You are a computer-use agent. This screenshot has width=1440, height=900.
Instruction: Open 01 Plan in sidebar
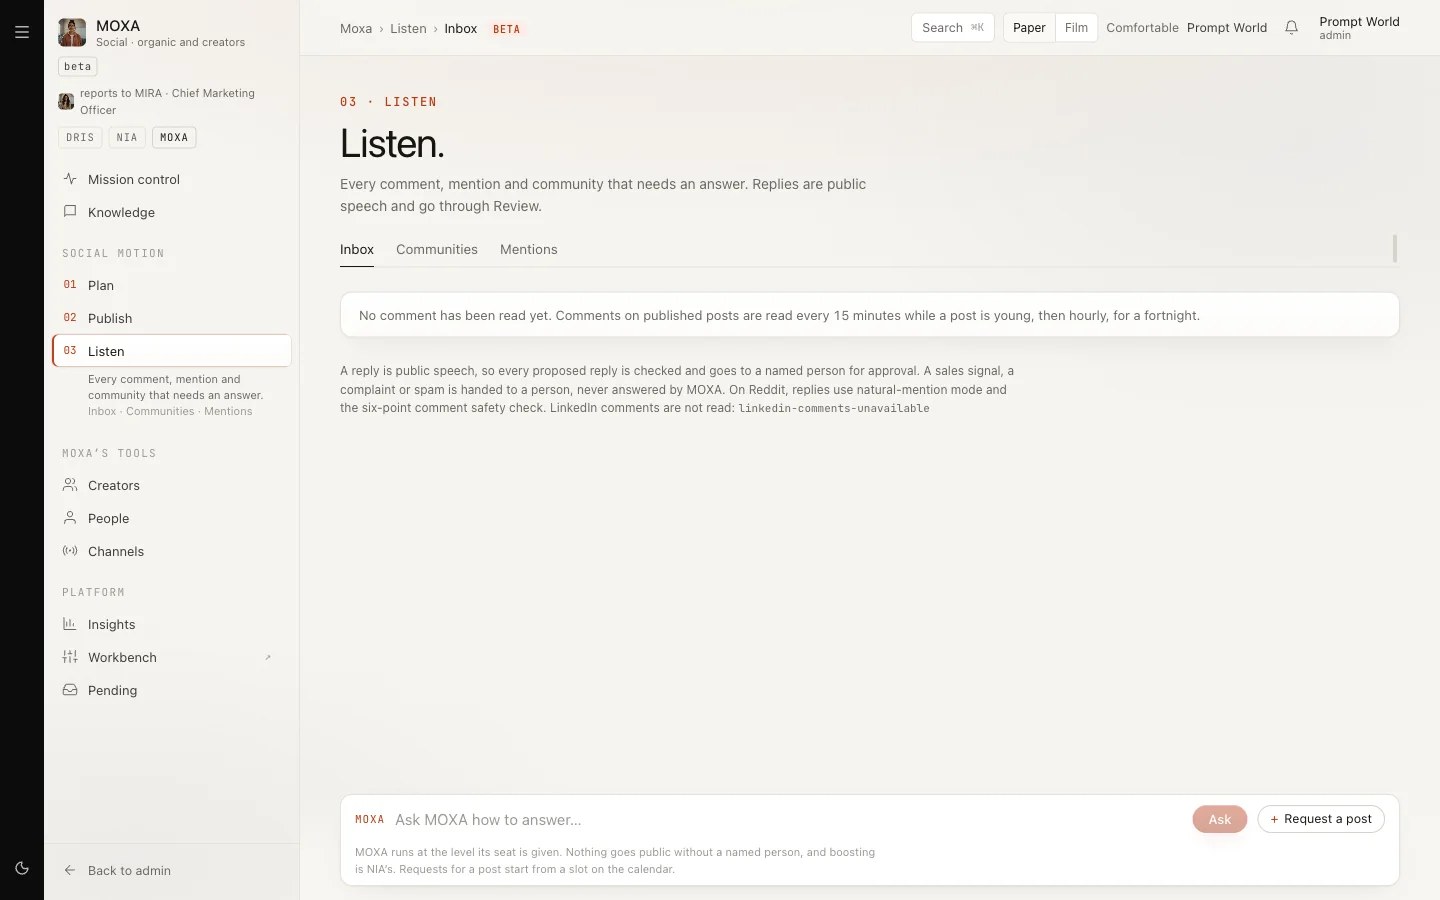click(172, 285)
